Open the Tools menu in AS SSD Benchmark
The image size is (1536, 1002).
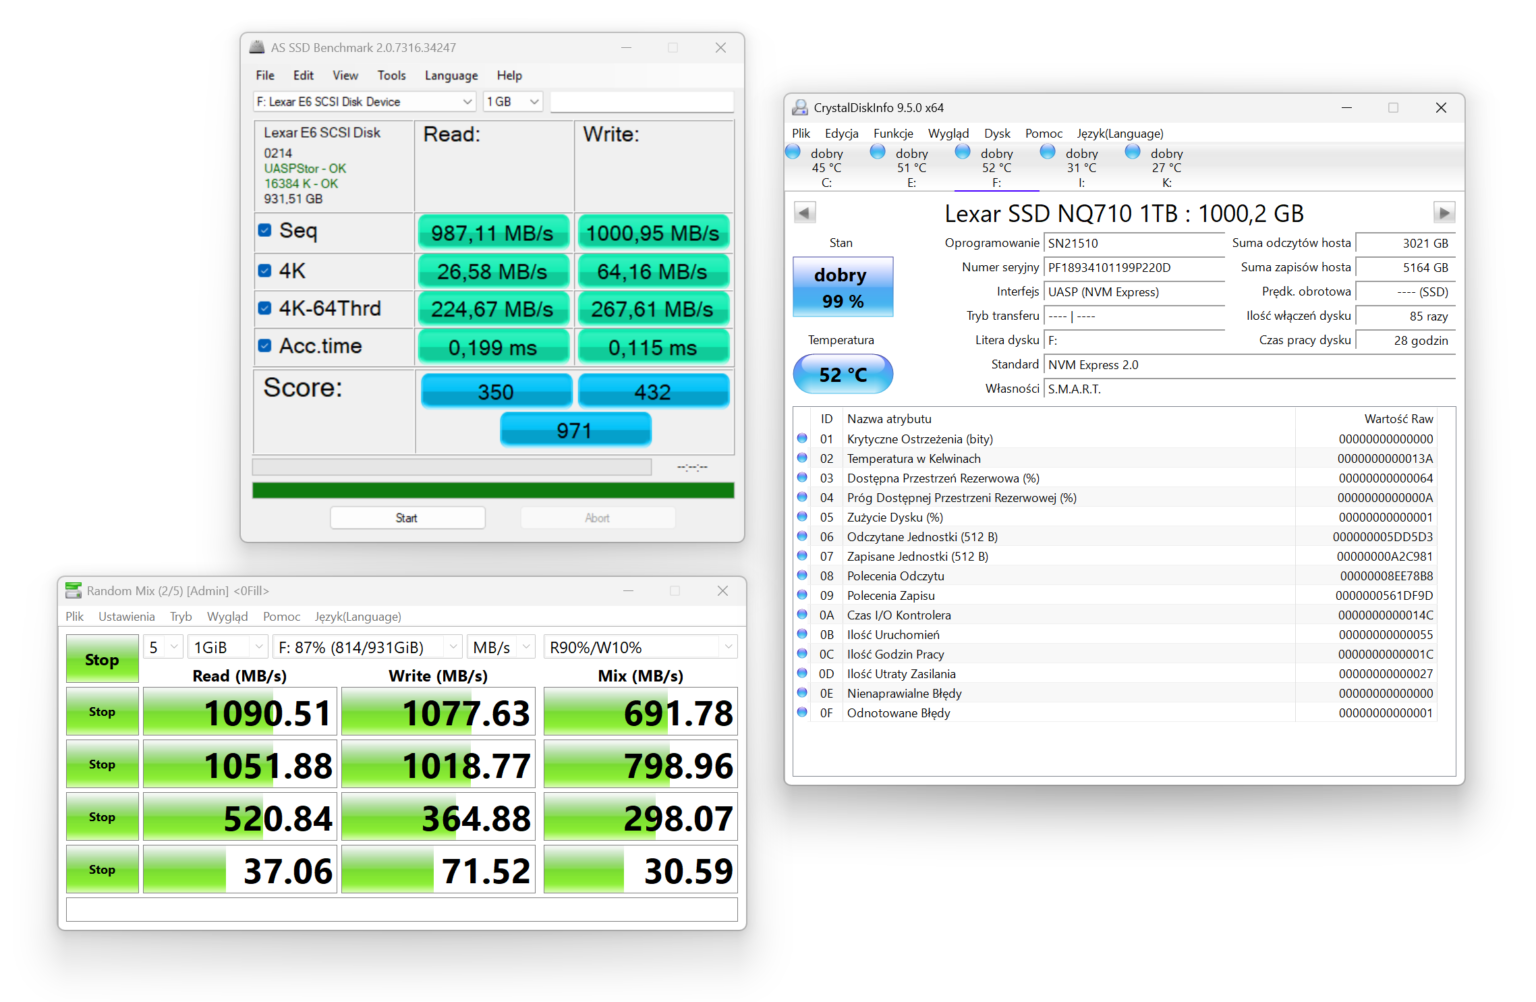391,75
